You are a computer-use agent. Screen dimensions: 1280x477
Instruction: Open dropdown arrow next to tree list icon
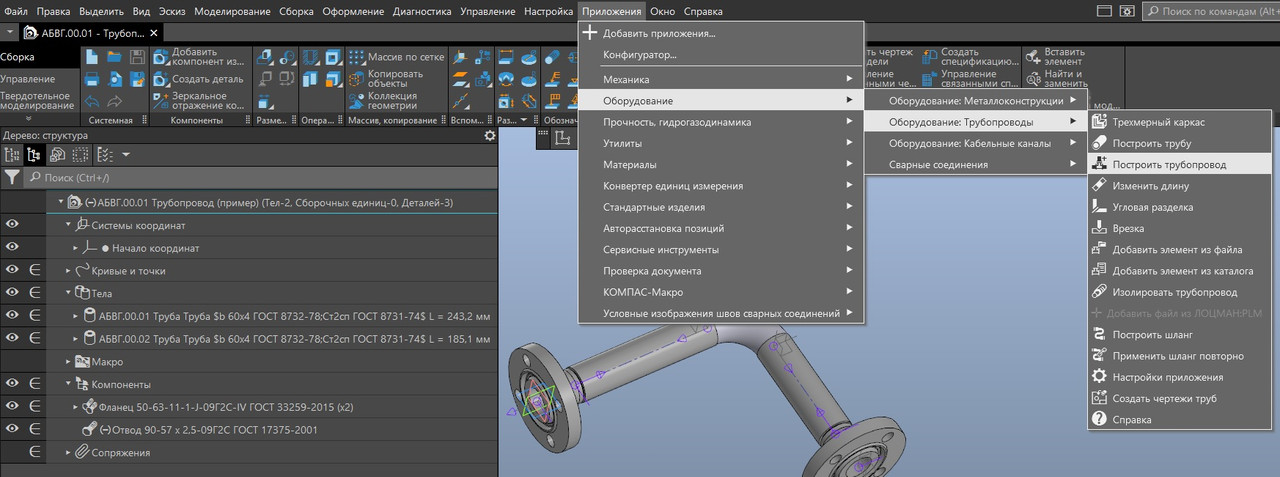[125, 155]
